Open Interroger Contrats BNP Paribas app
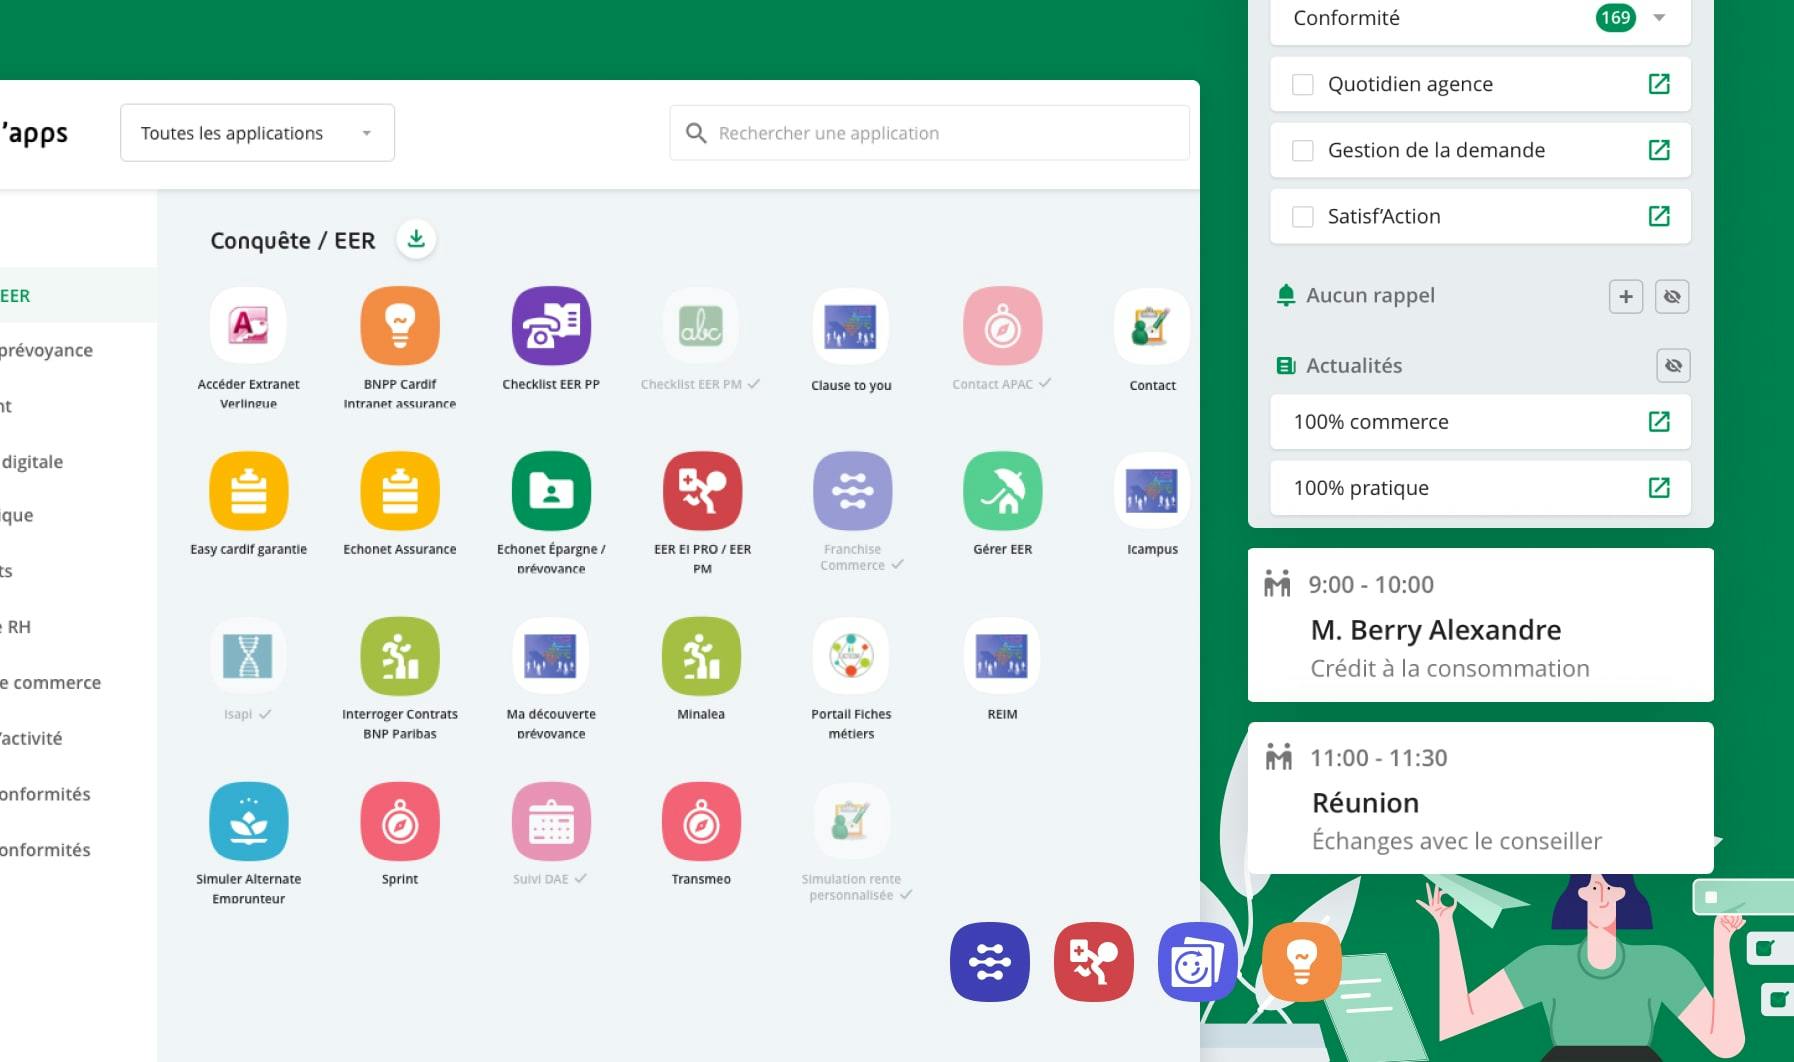The width and height of the screenshot is (1794, 1062). [x=400, y=656]
